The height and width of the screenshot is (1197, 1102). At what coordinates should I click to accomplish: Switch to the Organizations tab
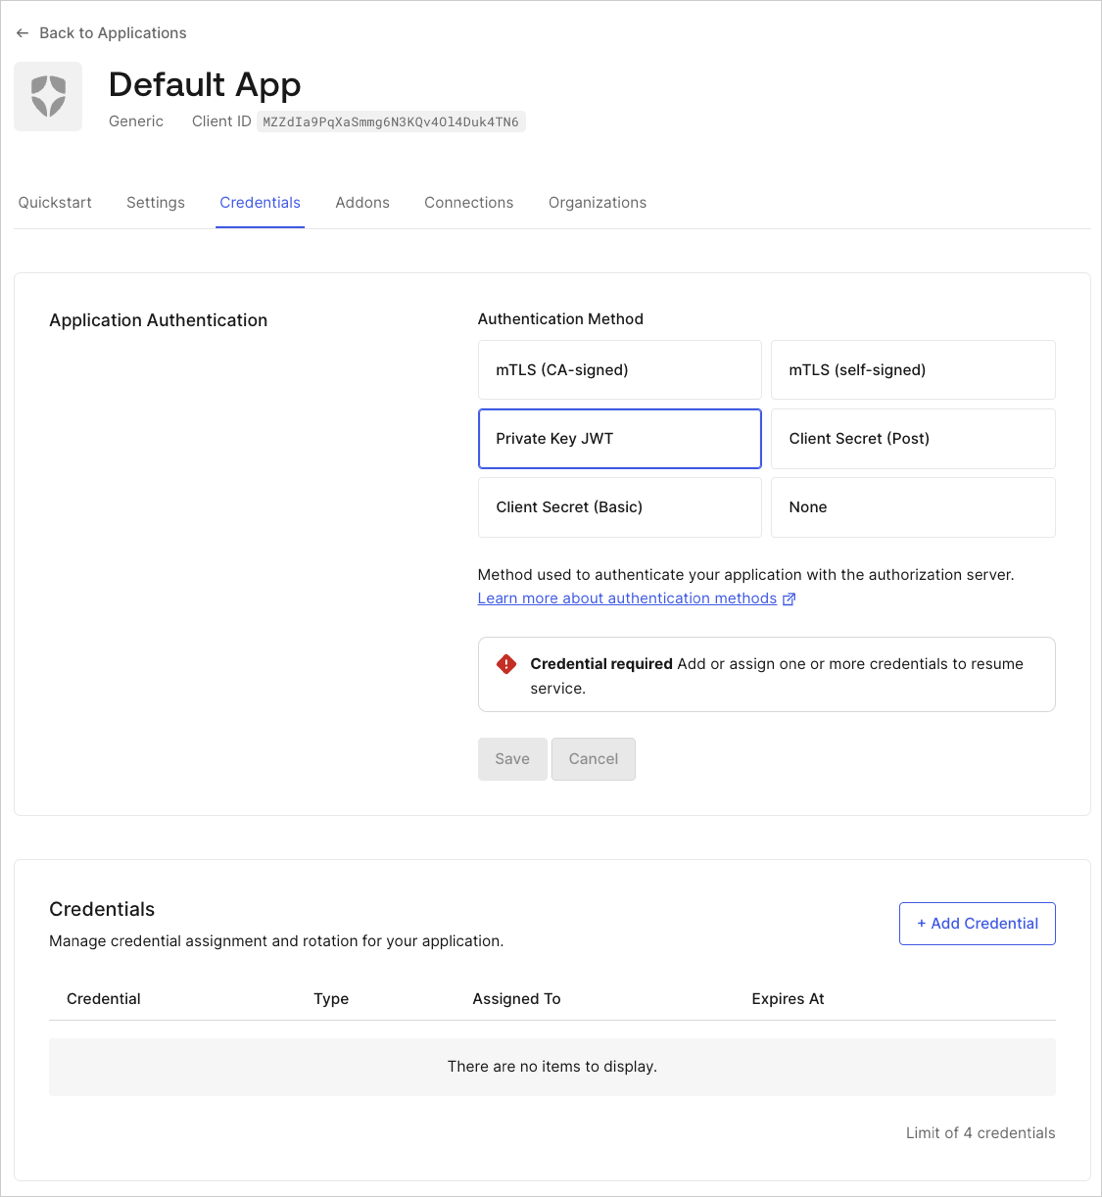pos(597,202)
